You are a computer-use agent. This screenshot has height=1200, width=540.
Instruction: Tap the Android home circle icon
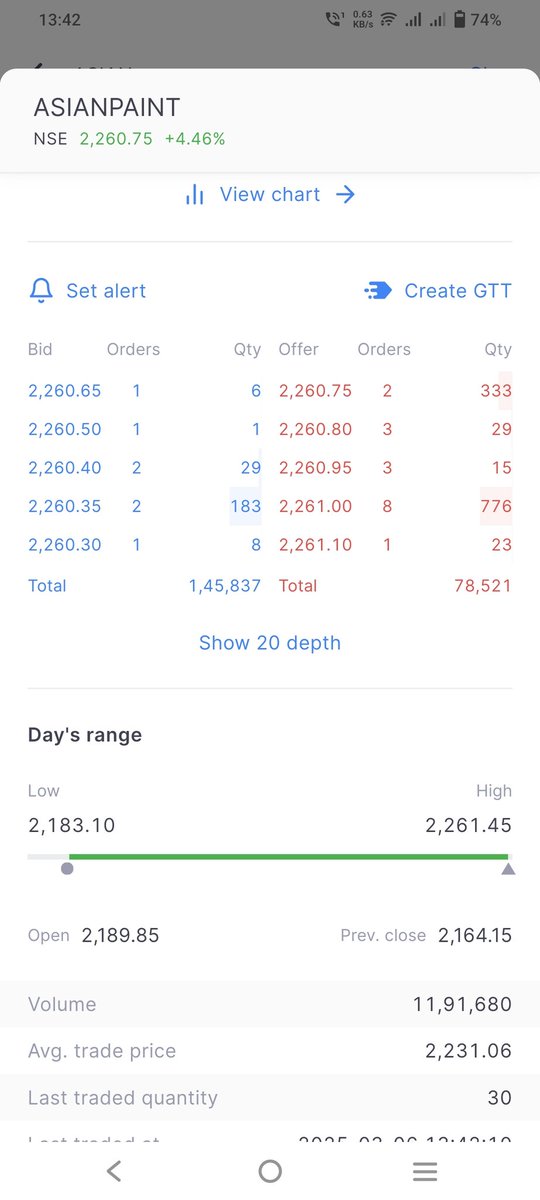tap(270, 1171)
